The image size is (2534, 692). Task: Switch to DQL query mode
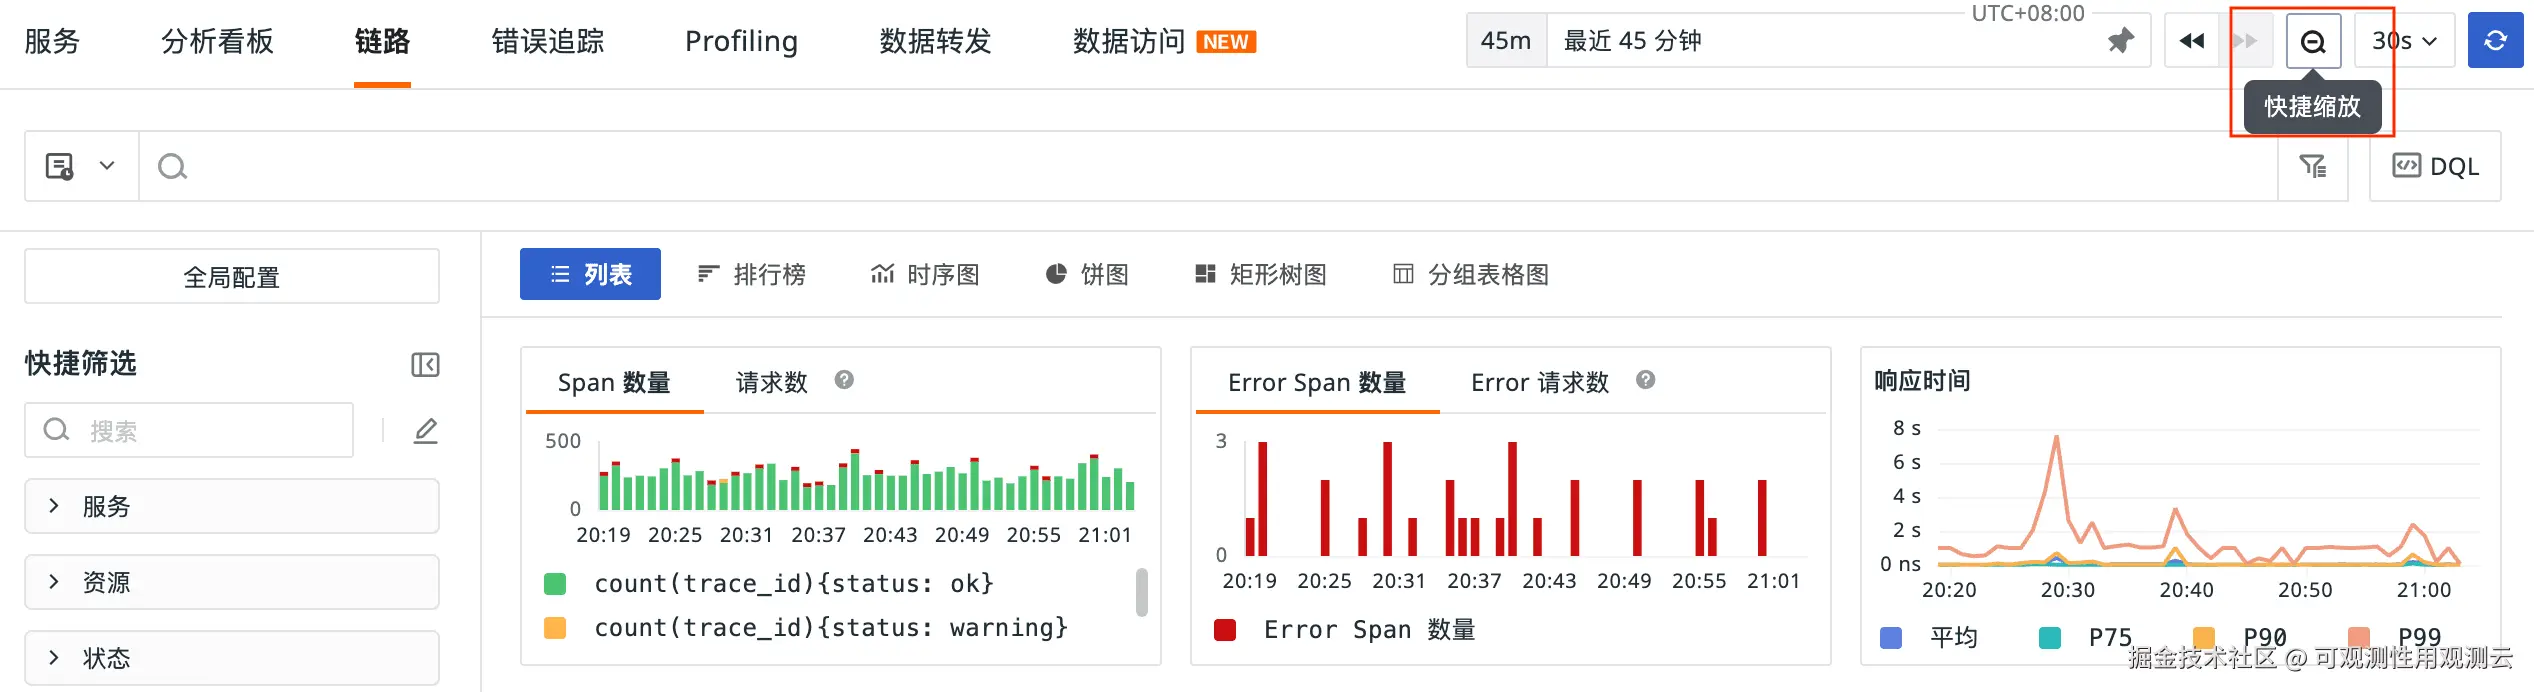2435,166
